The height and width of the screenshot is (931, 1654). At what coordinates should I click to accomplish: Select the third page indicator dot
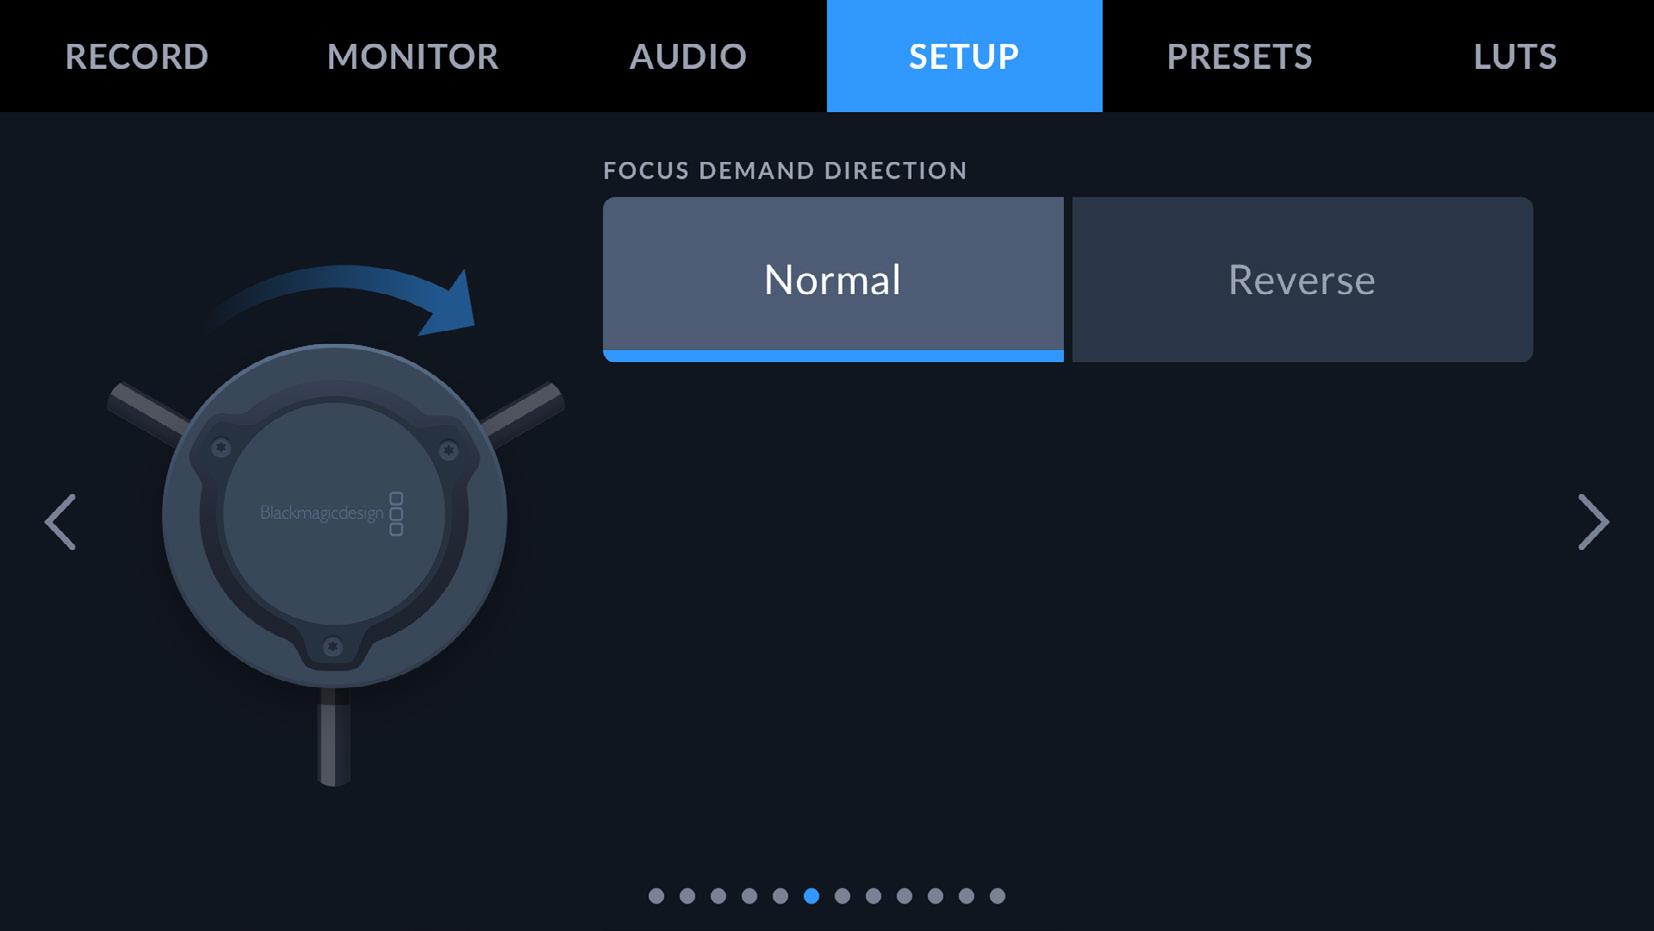tap(718, 896)
